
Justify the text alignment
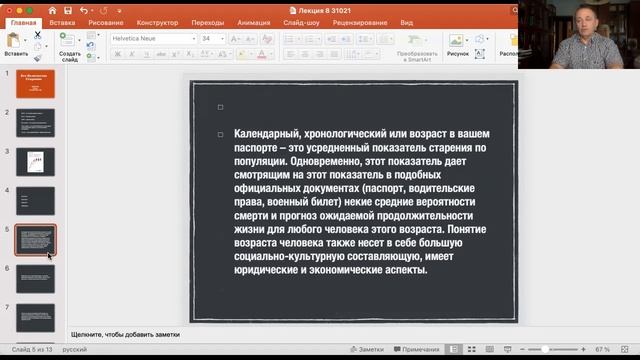(334, 54)
